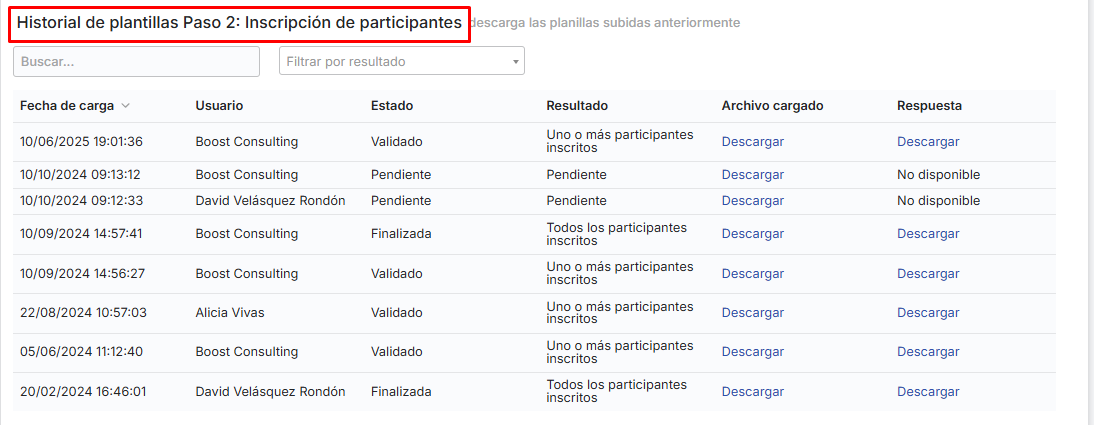
Task: Download the response for 05/06/2024 11:12:40 row
Action: point(928,352)
